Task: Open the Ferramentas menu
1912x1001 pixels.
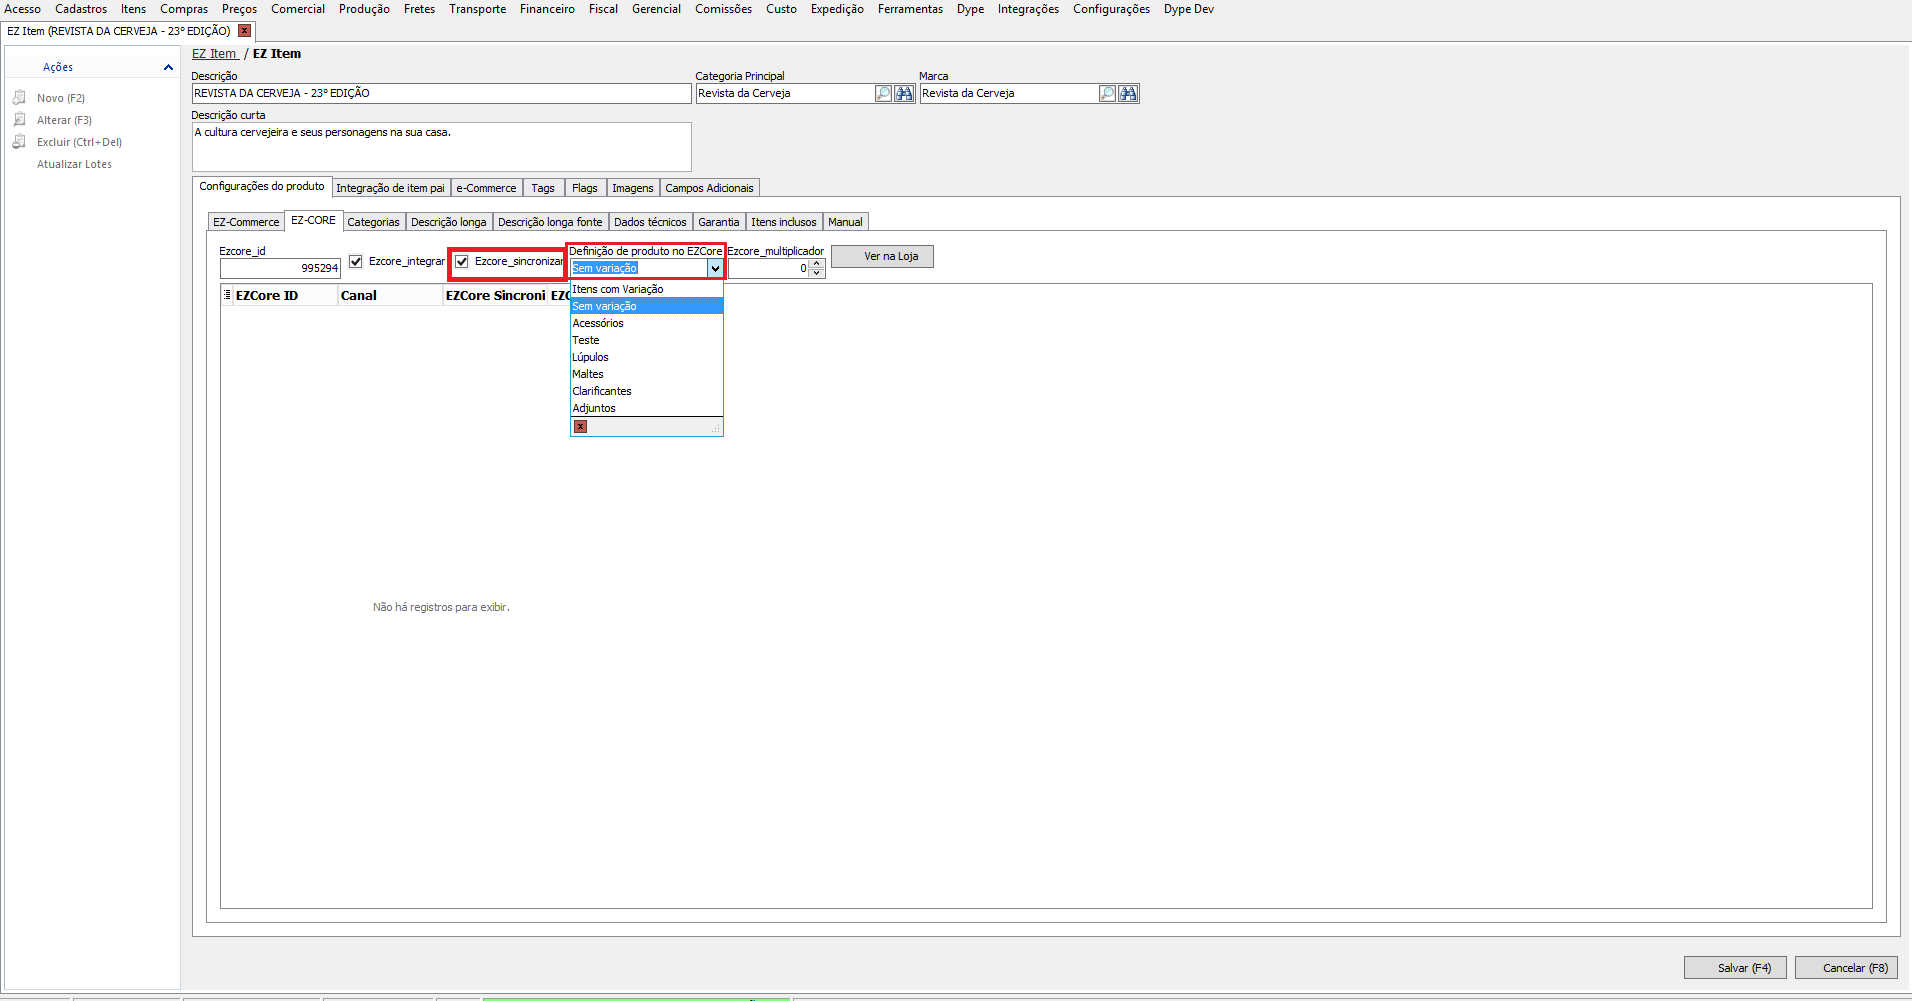Action: tap(910, 9)
